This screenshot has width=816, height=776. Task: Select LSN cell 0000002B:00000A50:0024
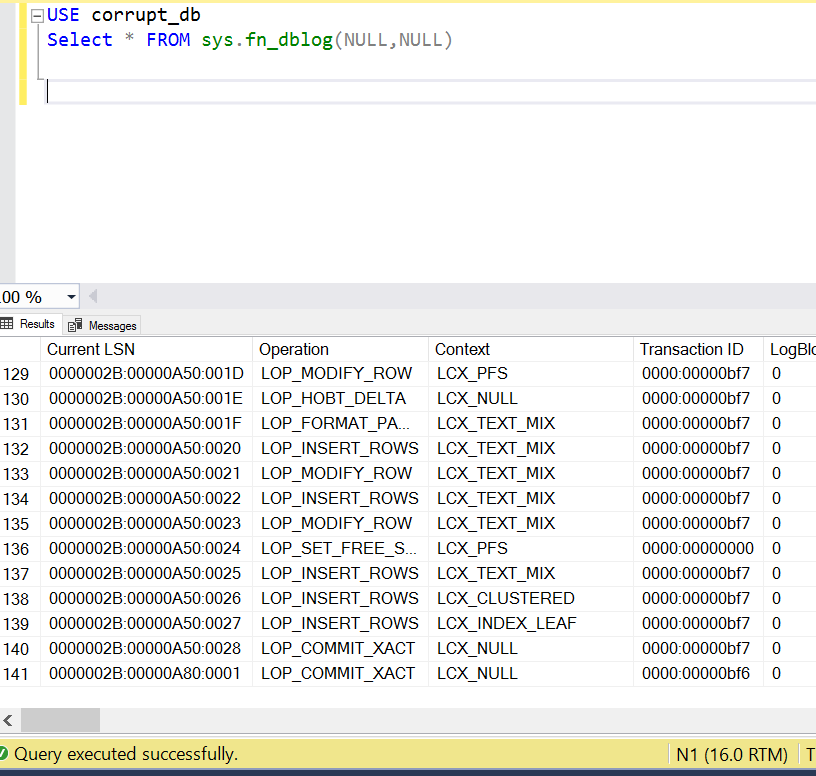[x=146, y=549]
